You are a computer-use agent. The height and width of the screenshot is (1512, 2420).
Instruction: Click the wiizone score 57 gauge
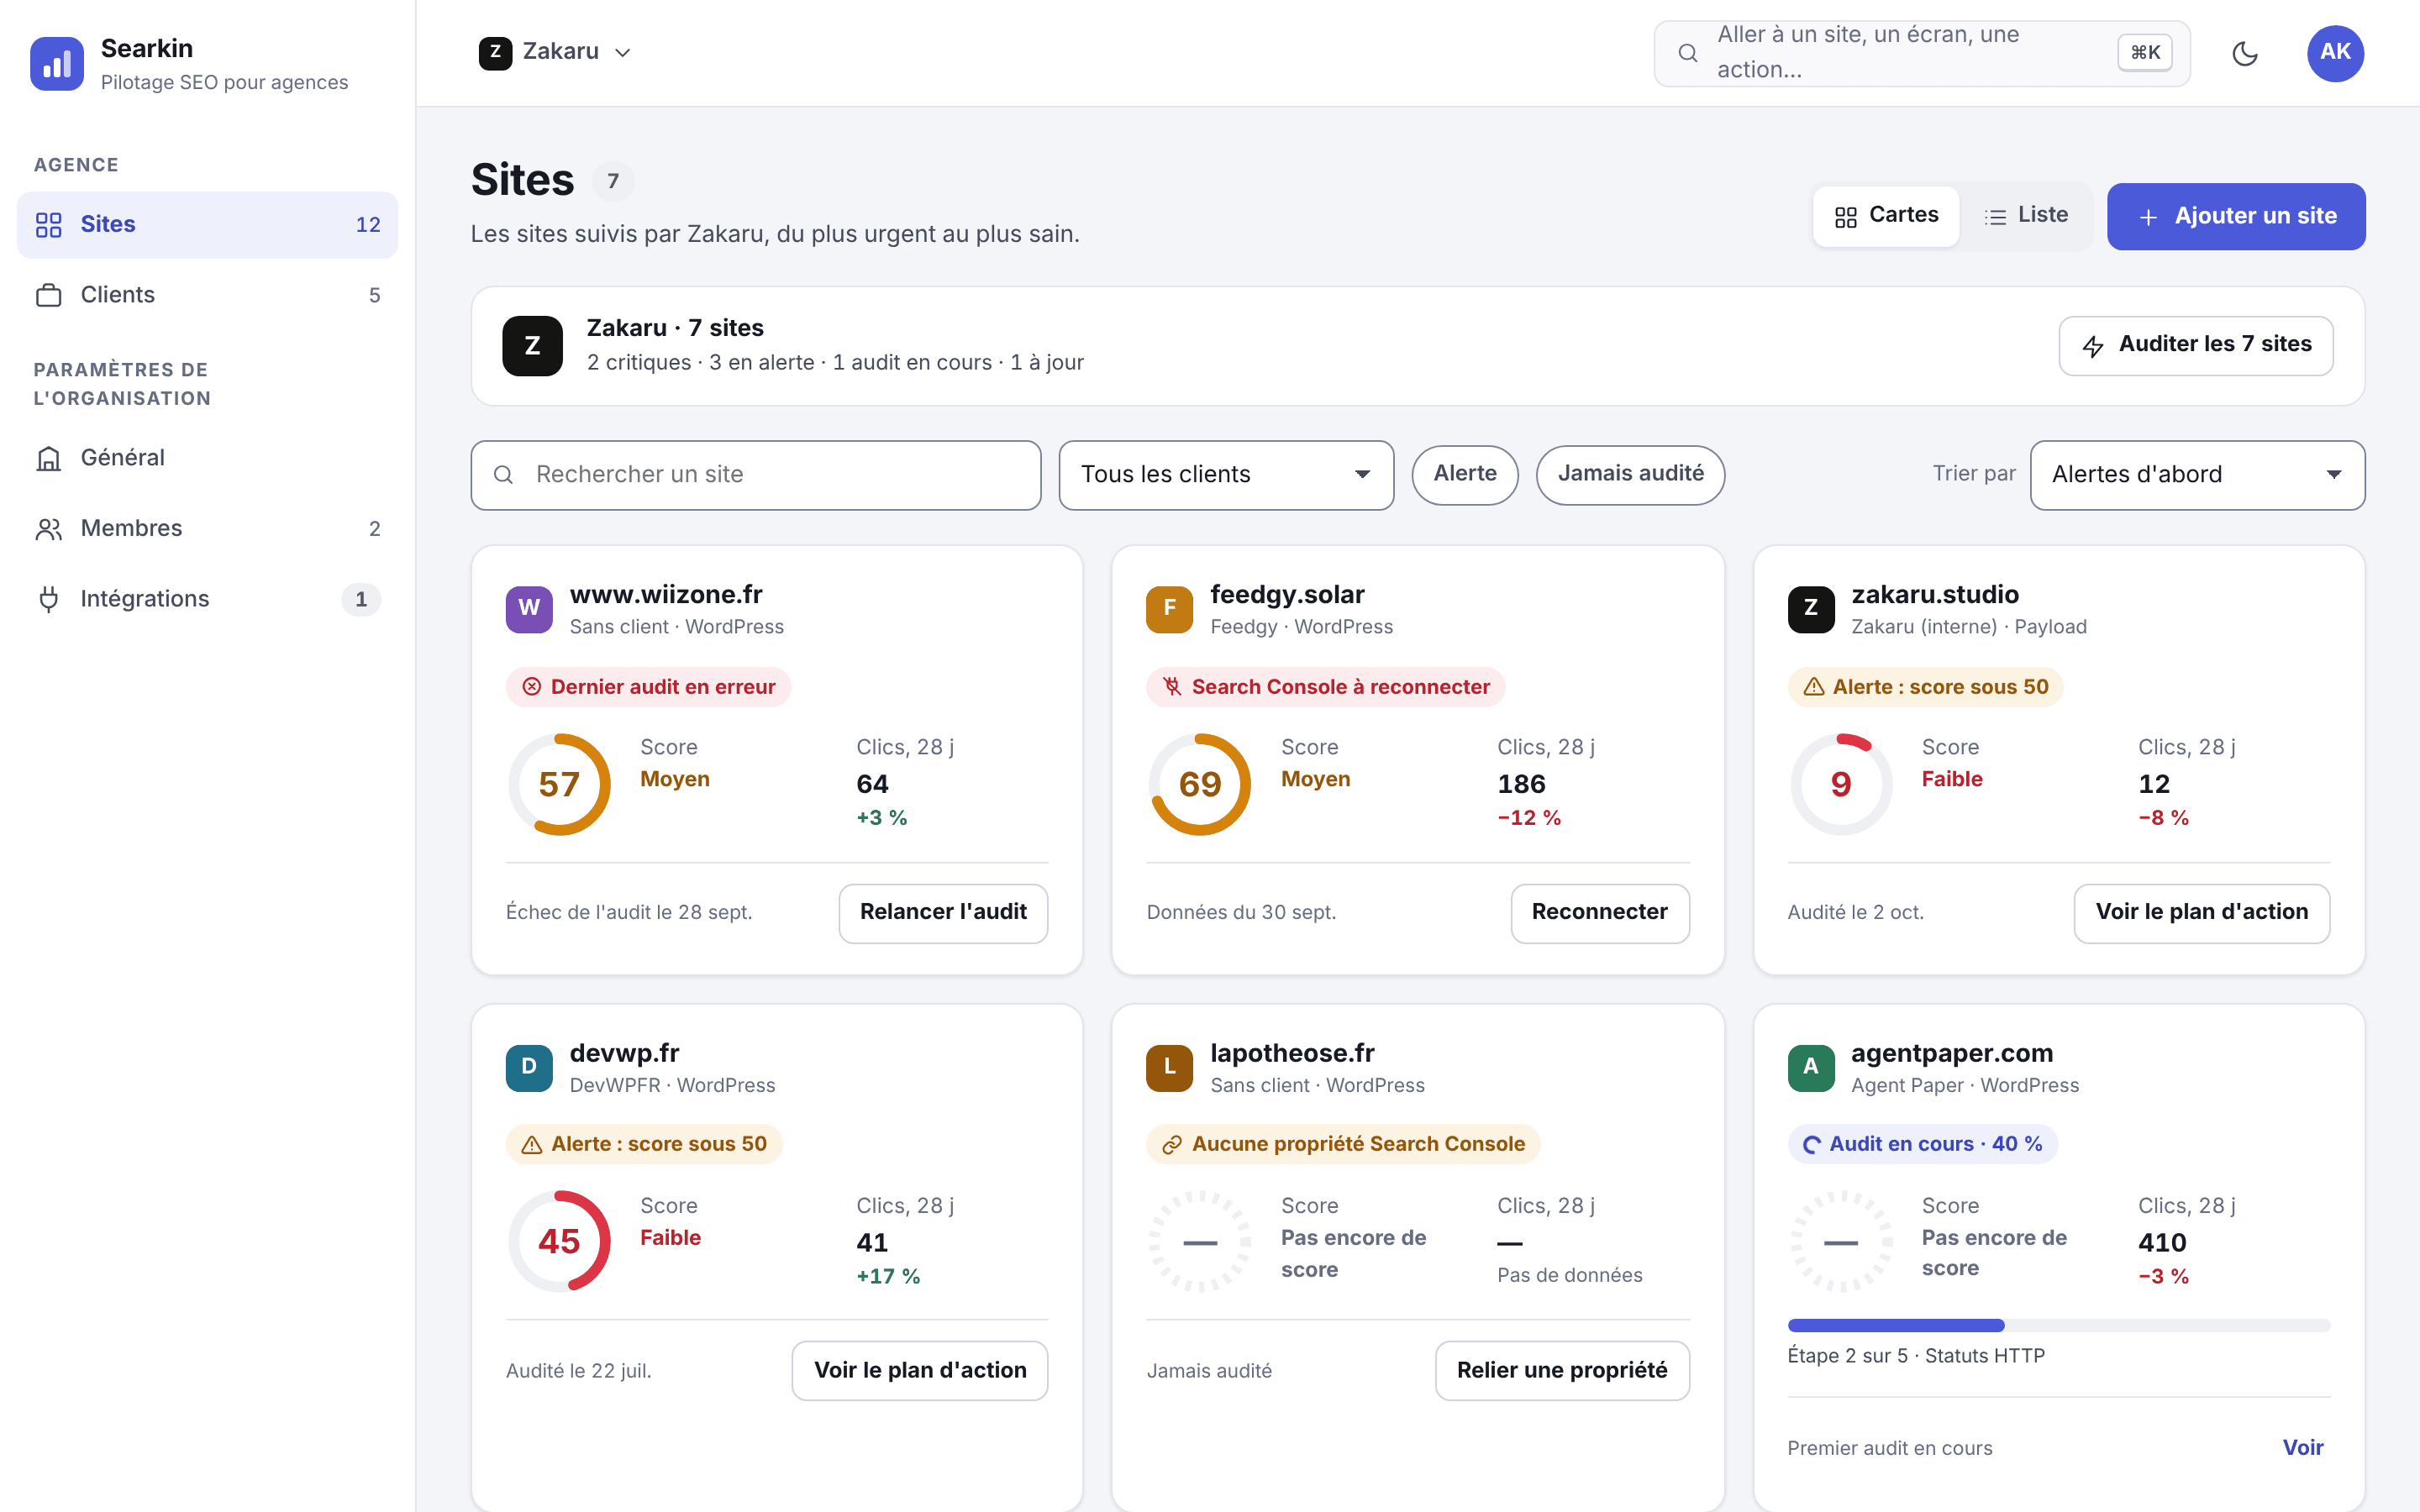tap(559, 785)
